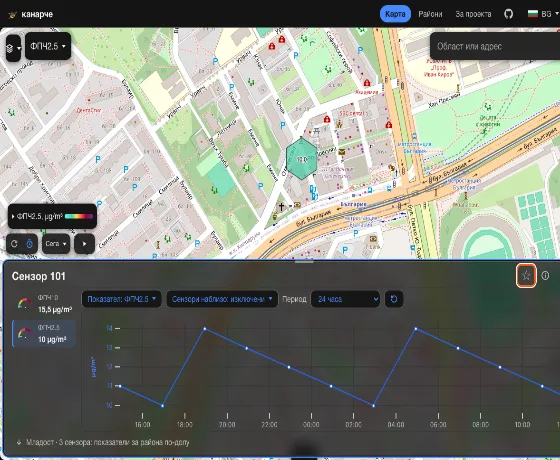Open the Сега time dropdown

[x=56, y=244]
